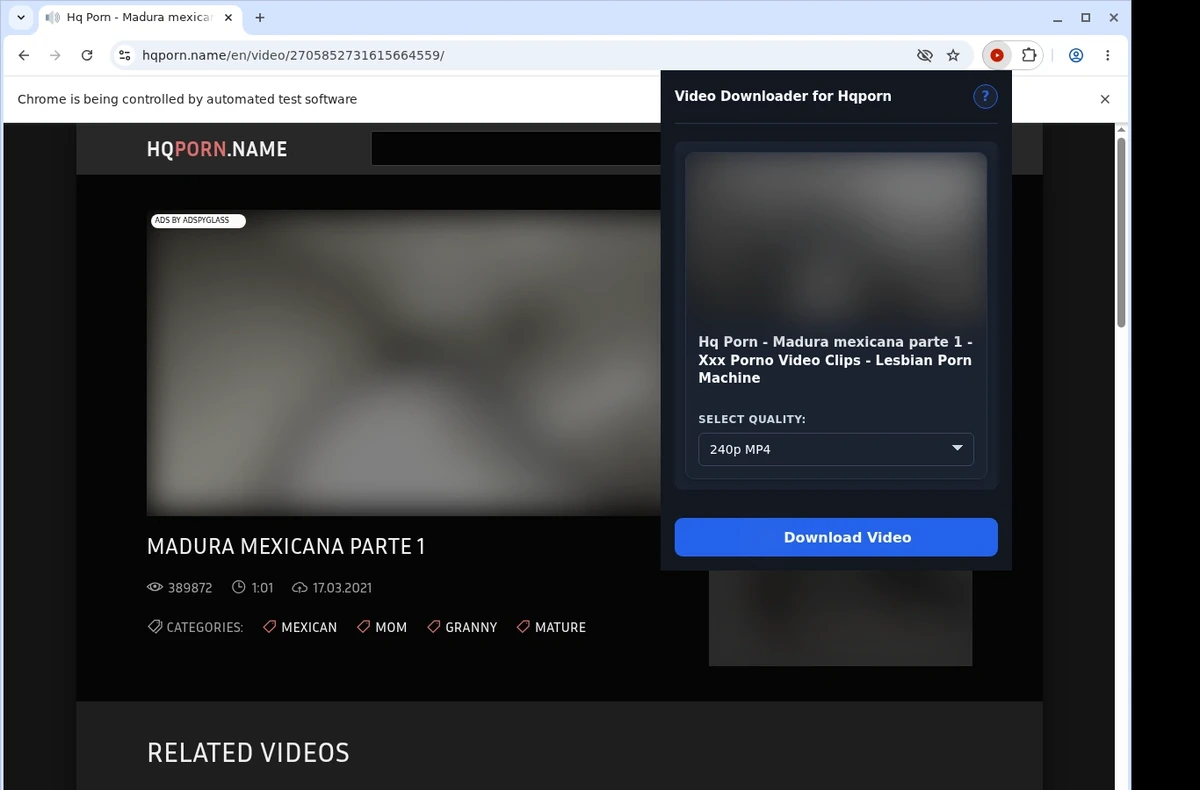Click the Video Downloader for Hqporn title
Viewport: 1200px width, 790px height.
pyautogui.click(x=783, y=96)
